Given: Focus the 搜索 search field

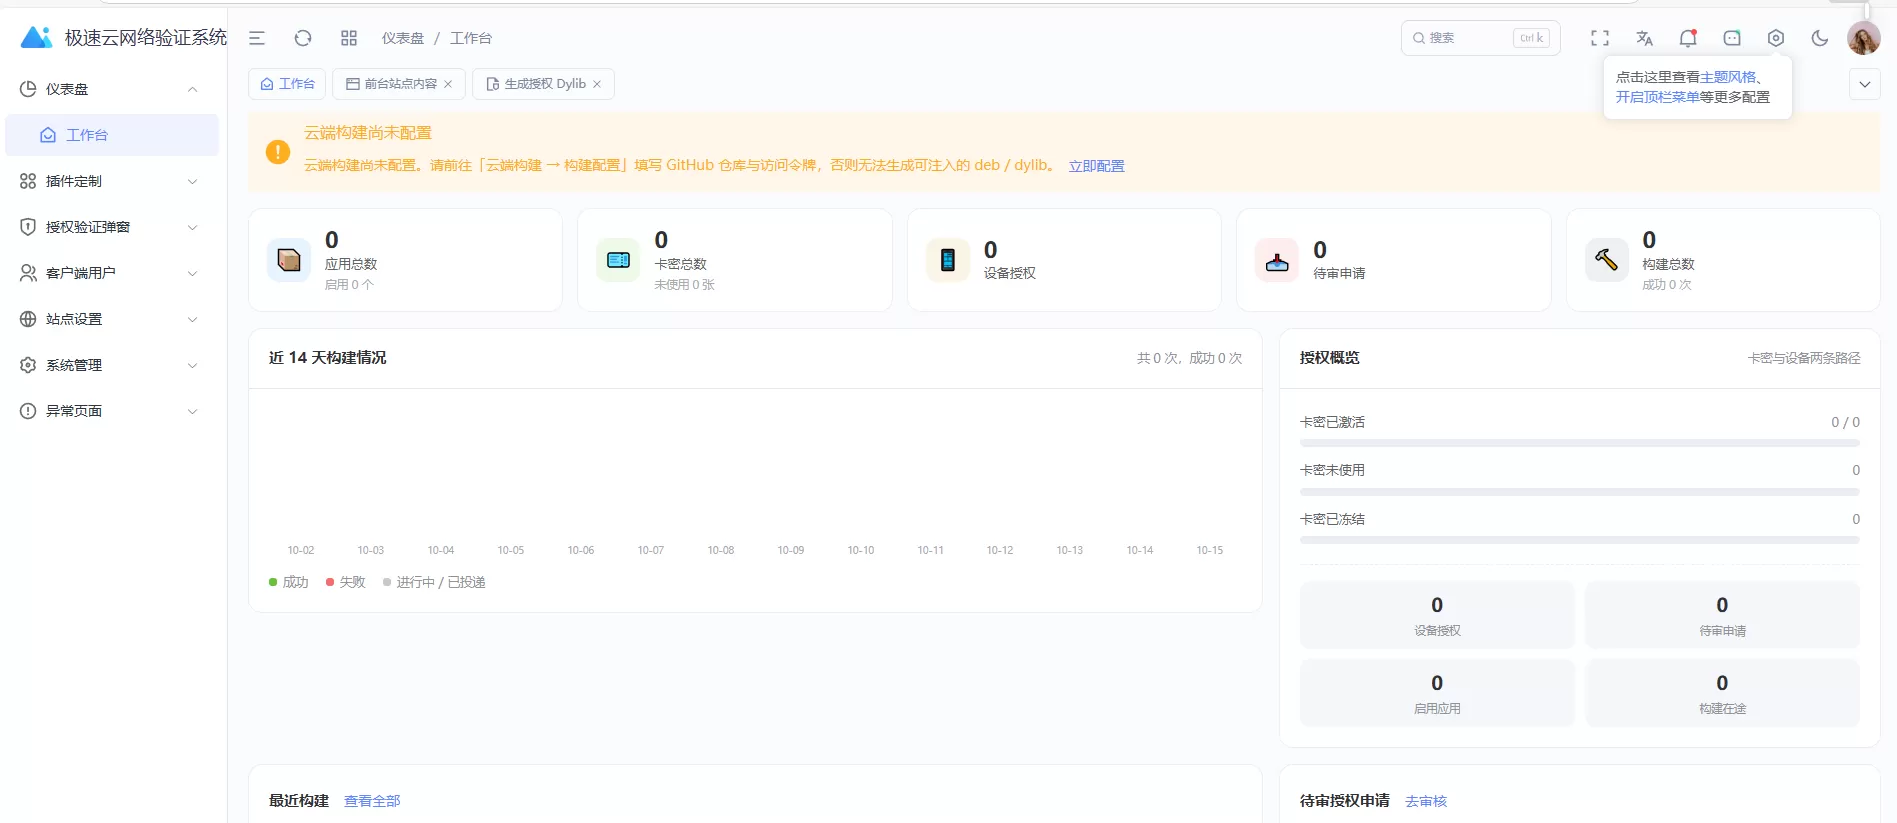Looking at the screenshot, I should coord(1481,38).
